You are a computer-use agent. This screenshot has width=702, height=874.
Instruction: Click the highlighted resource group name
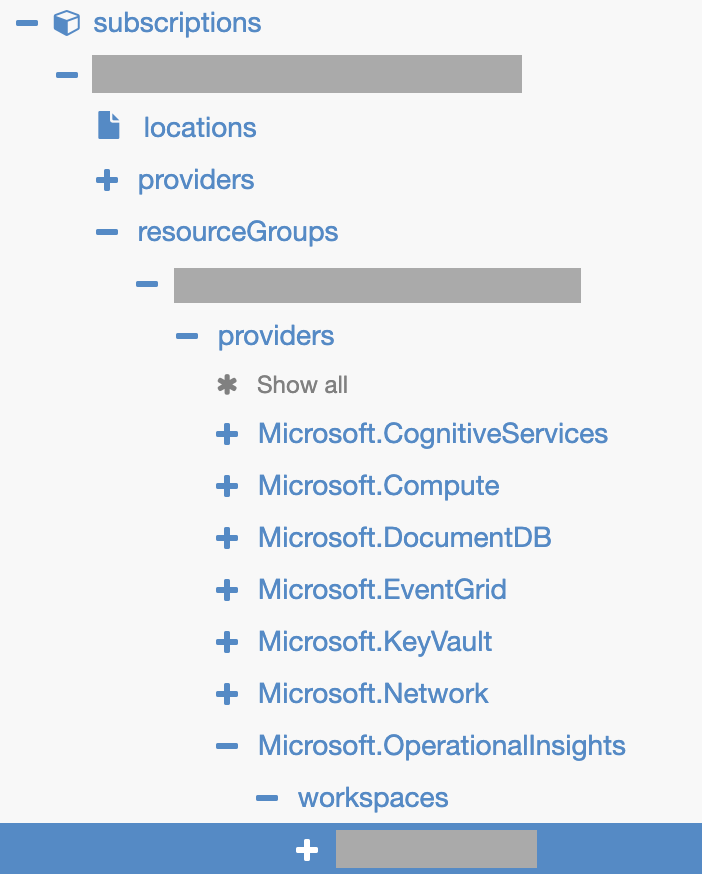(377, 284)
